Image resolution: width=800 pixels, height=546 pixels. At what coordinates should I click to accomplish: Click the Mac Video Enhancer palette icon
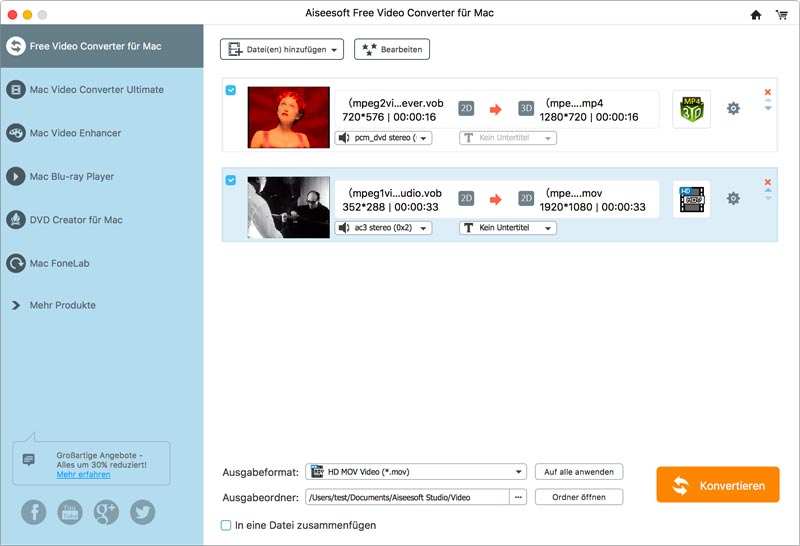16,133
